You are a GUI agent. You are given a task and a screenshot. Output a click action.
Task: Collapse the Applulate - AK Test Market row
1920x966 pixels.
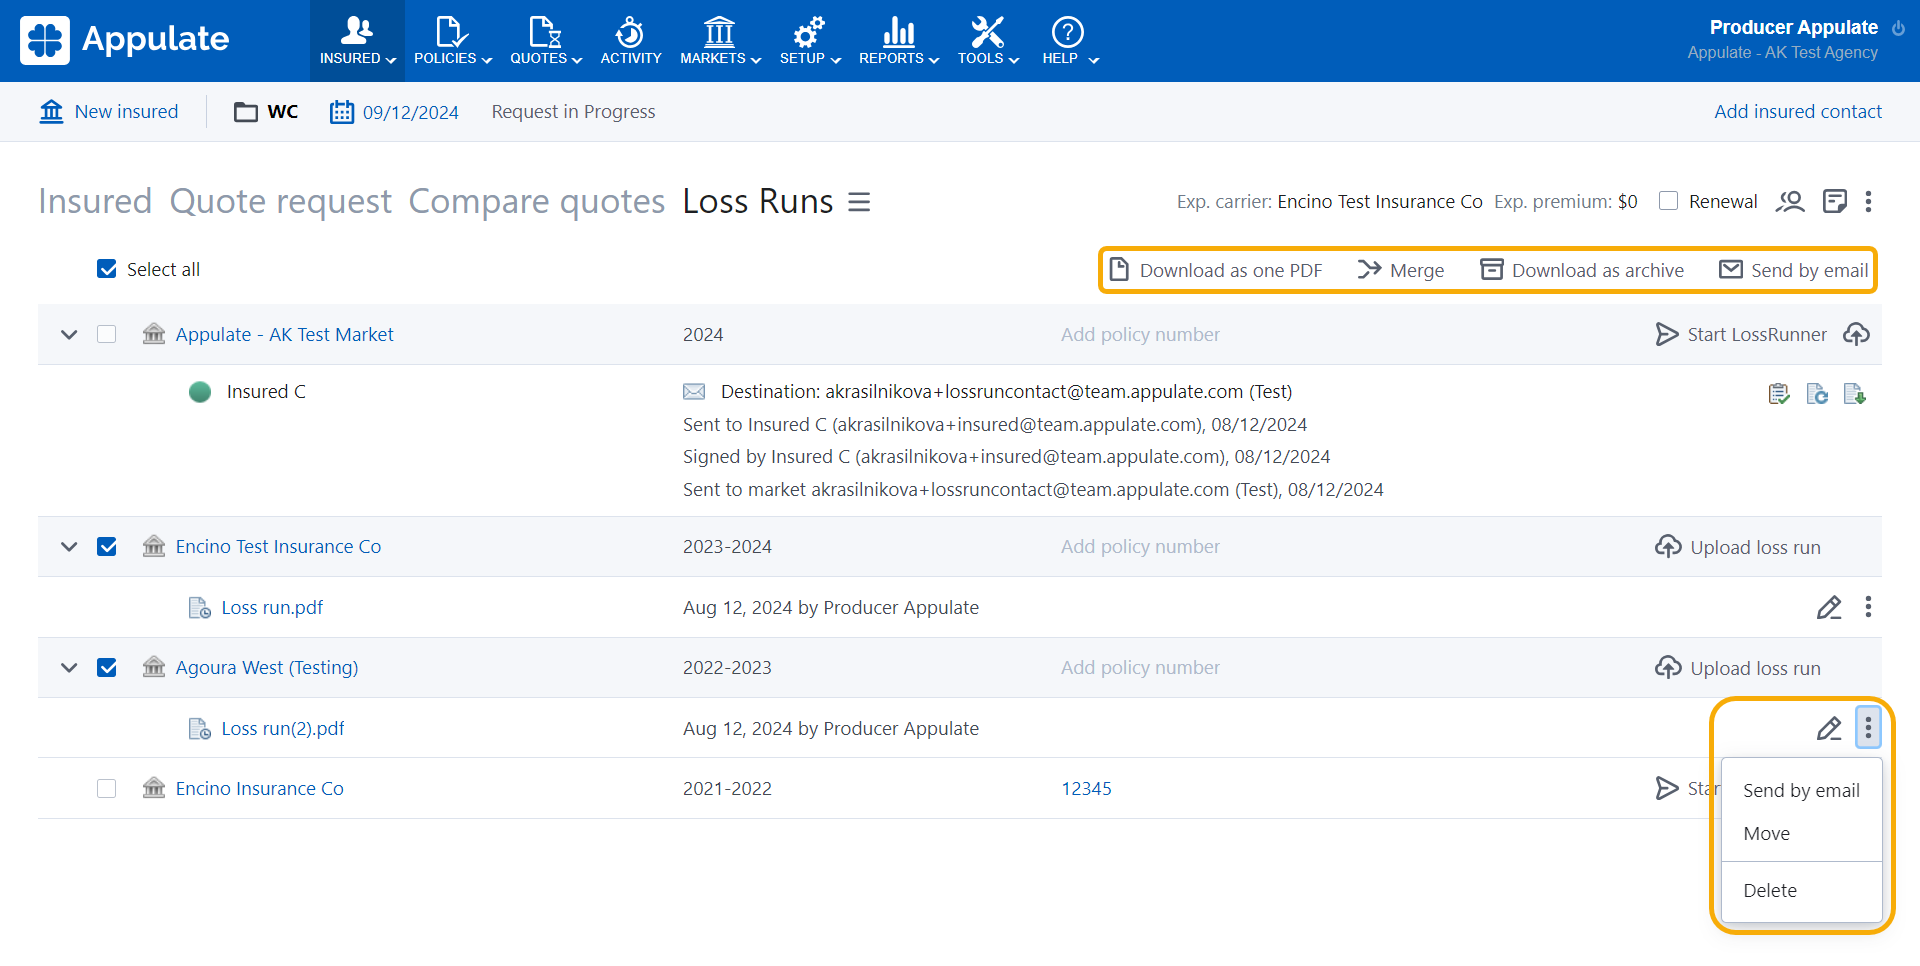point(69,335)
